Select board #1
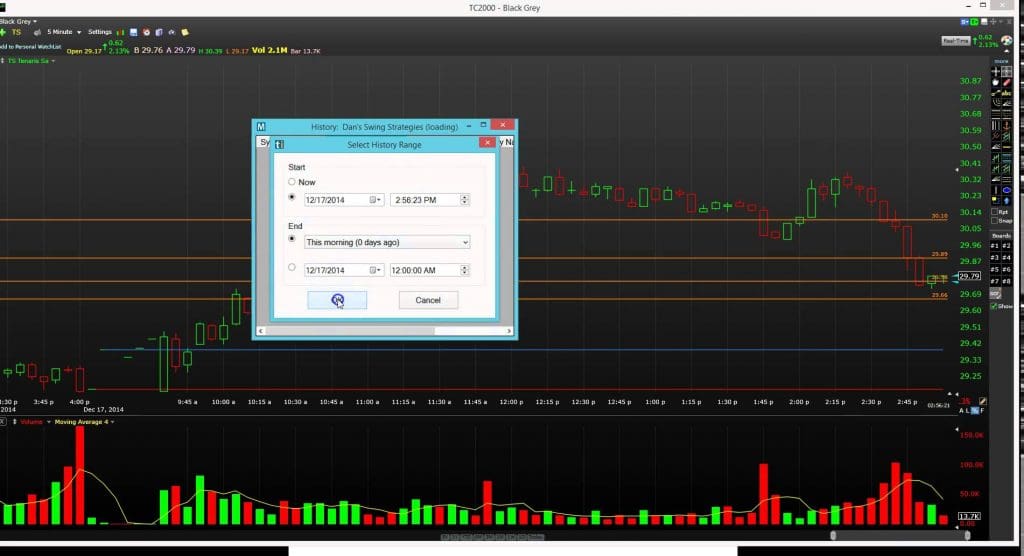This screenshot has width=1024, height=556. click(x=995, y=246)
